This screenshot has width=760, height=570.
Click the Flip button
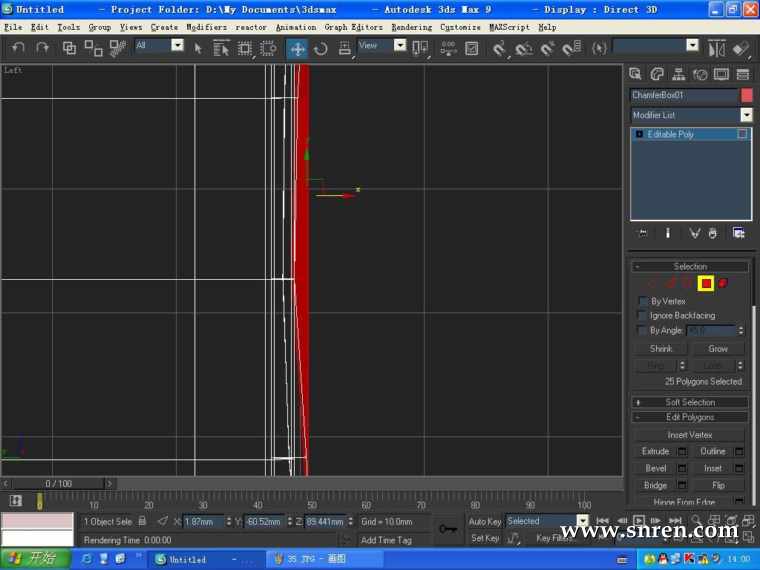click(718, 485)
